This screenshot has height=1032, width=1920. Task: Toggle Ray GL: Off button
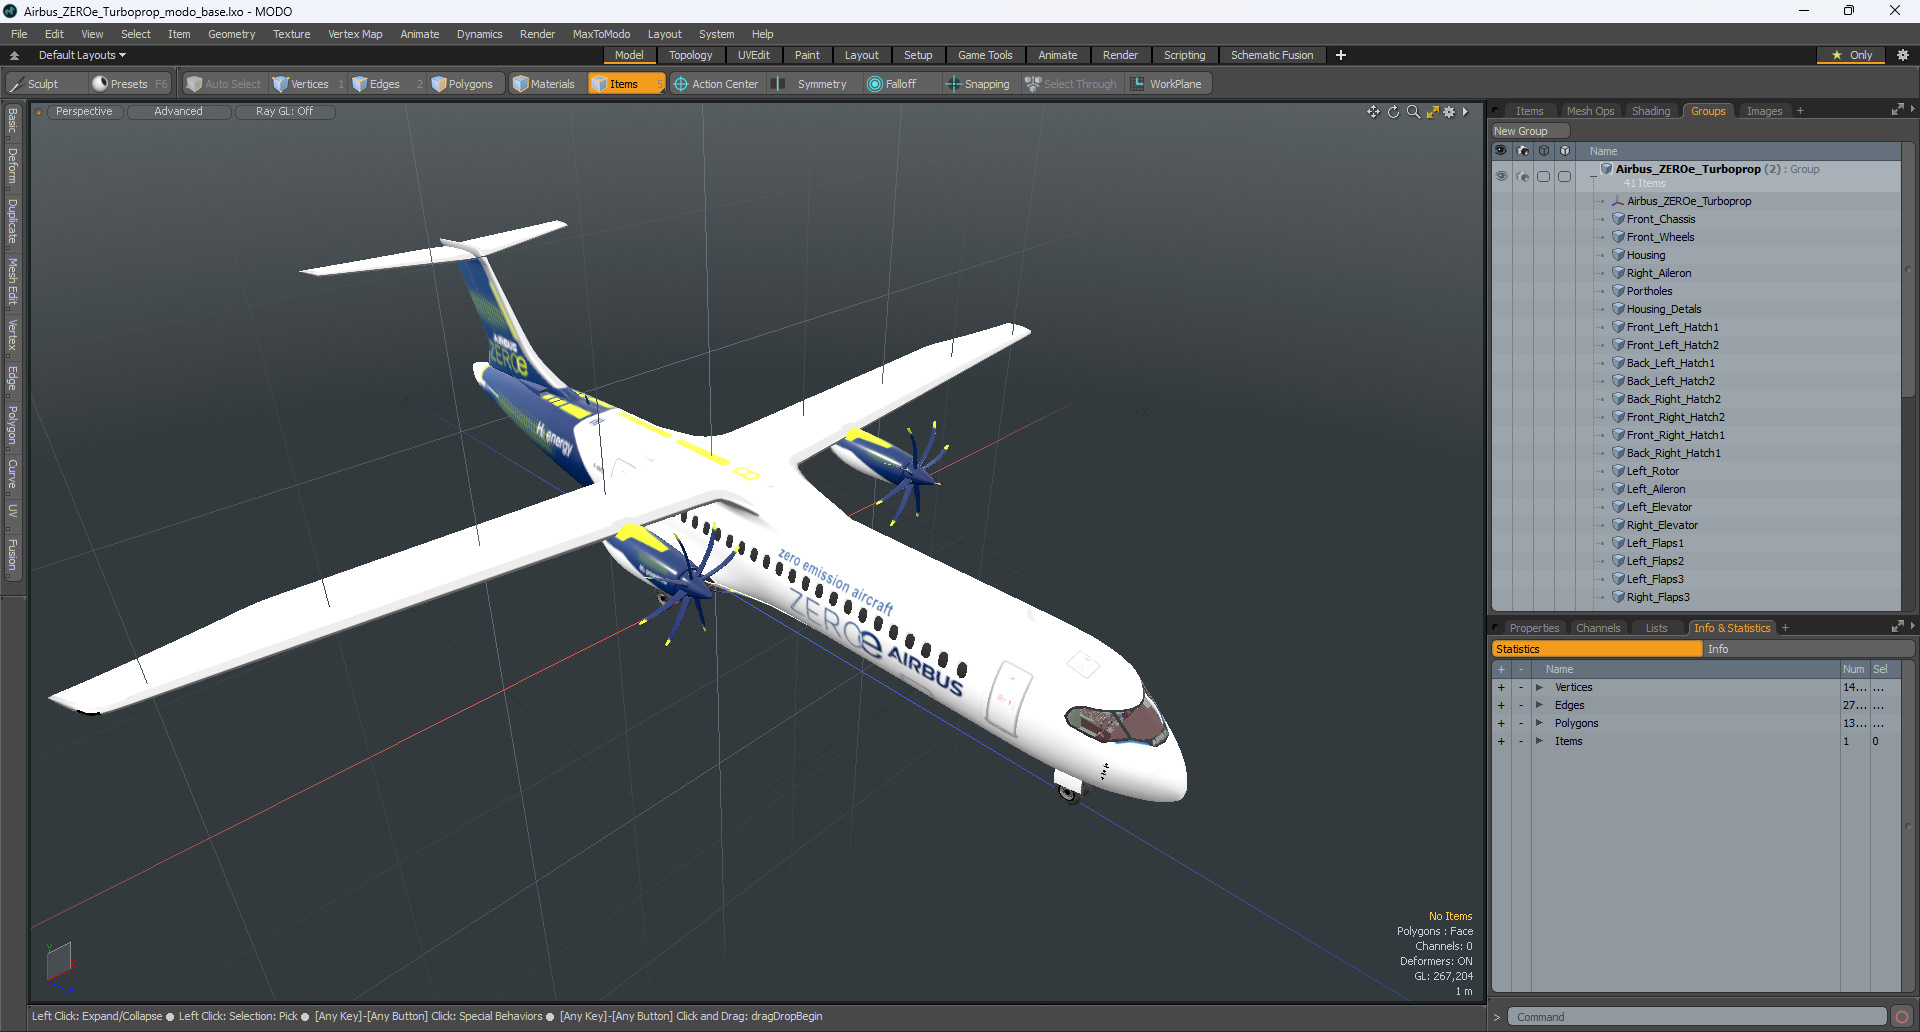pos(284,112)
